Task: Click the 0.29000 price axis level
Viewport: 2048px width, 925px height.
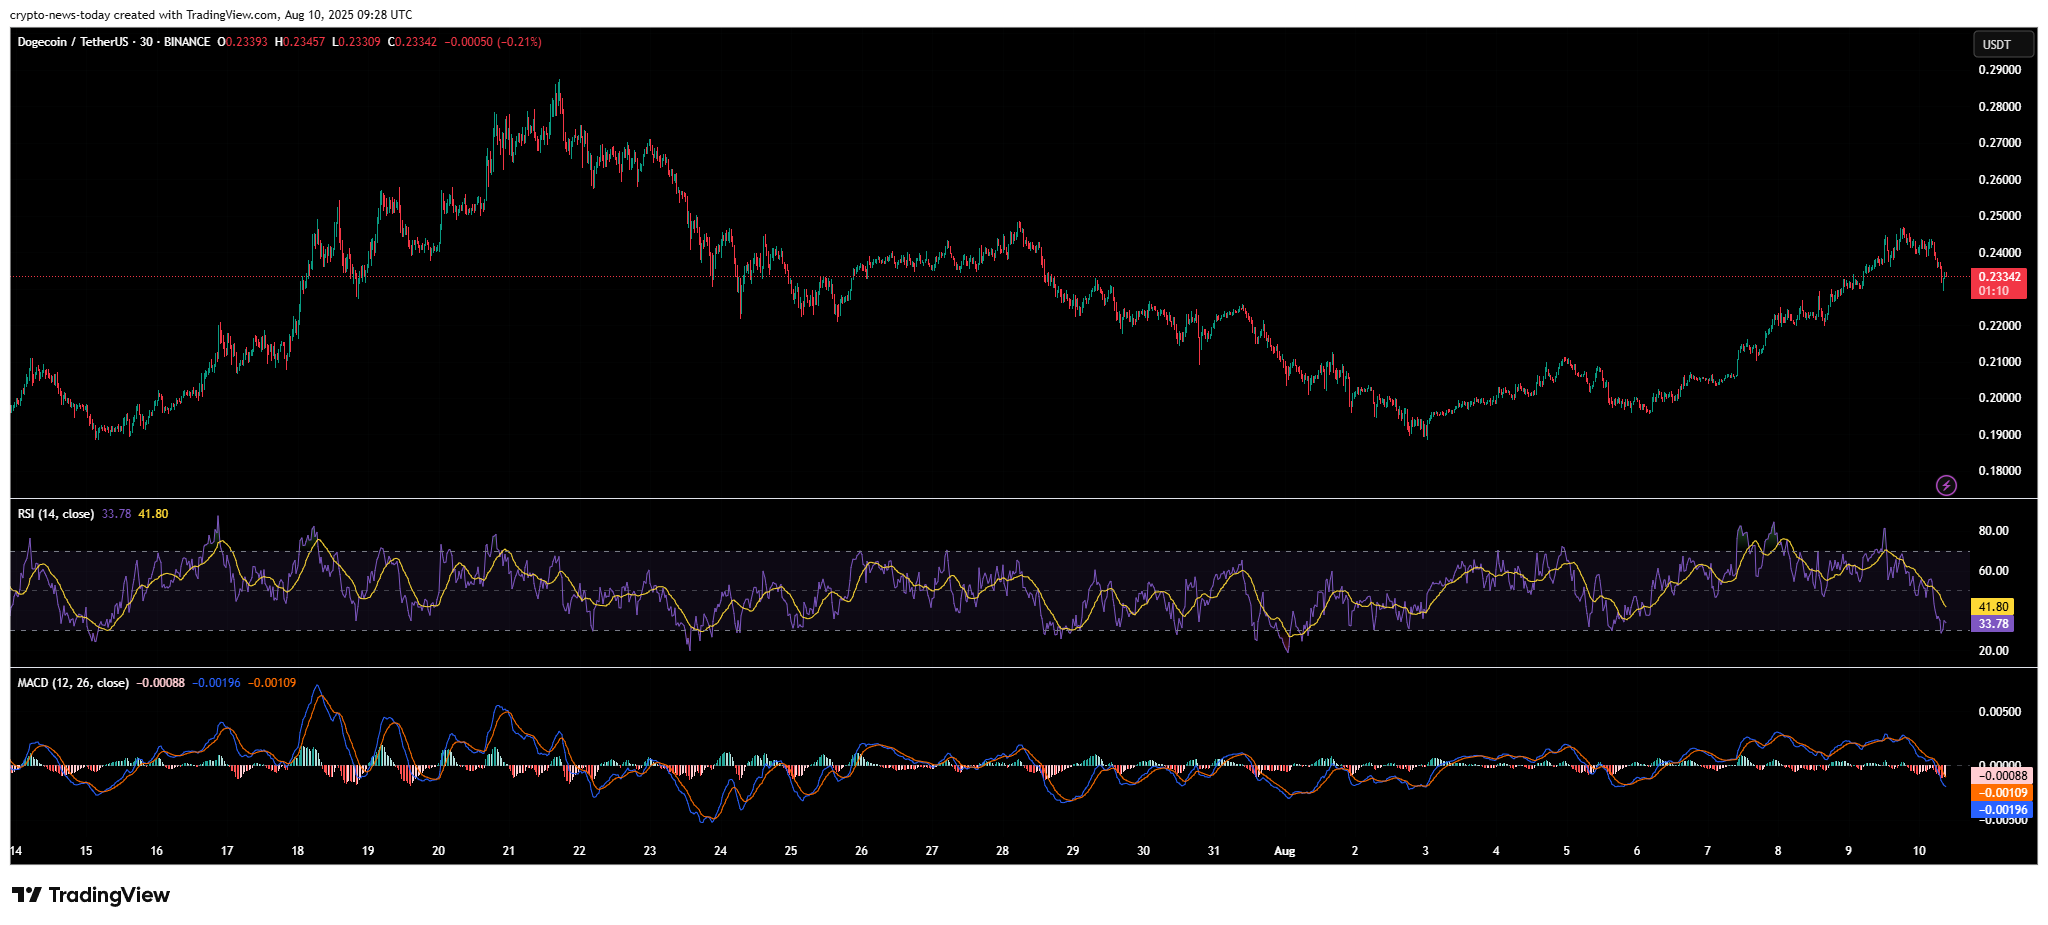Action: point(1999,70)
